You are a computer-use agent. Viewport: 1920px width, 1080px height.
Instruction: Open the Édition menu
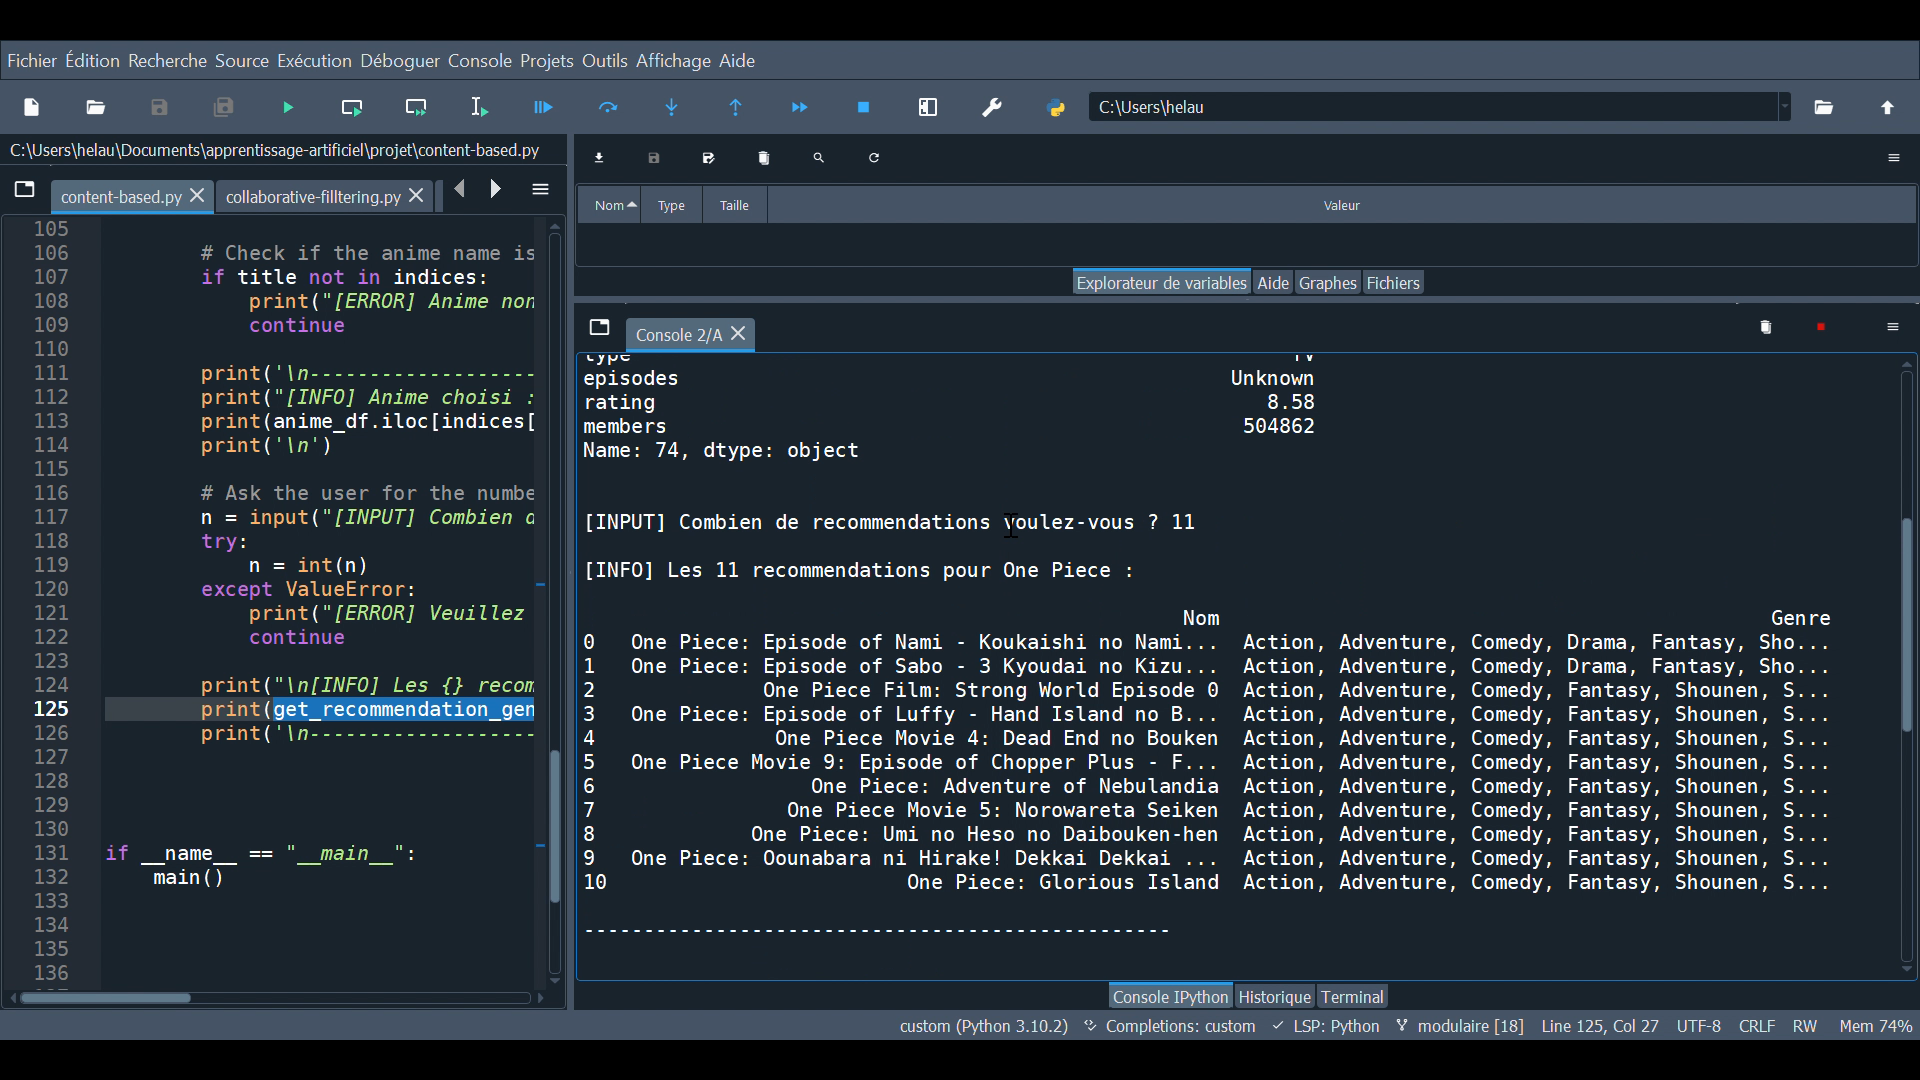coord(92,61)
